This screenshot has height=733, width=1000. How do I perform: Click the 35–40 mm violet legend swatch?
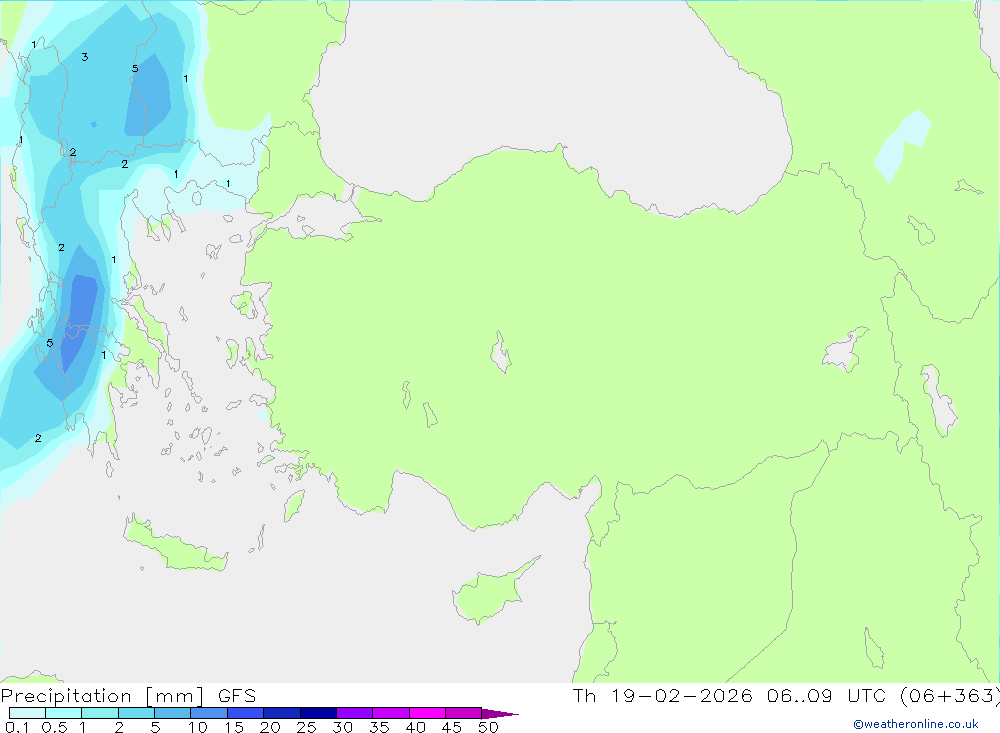(390, 713)
